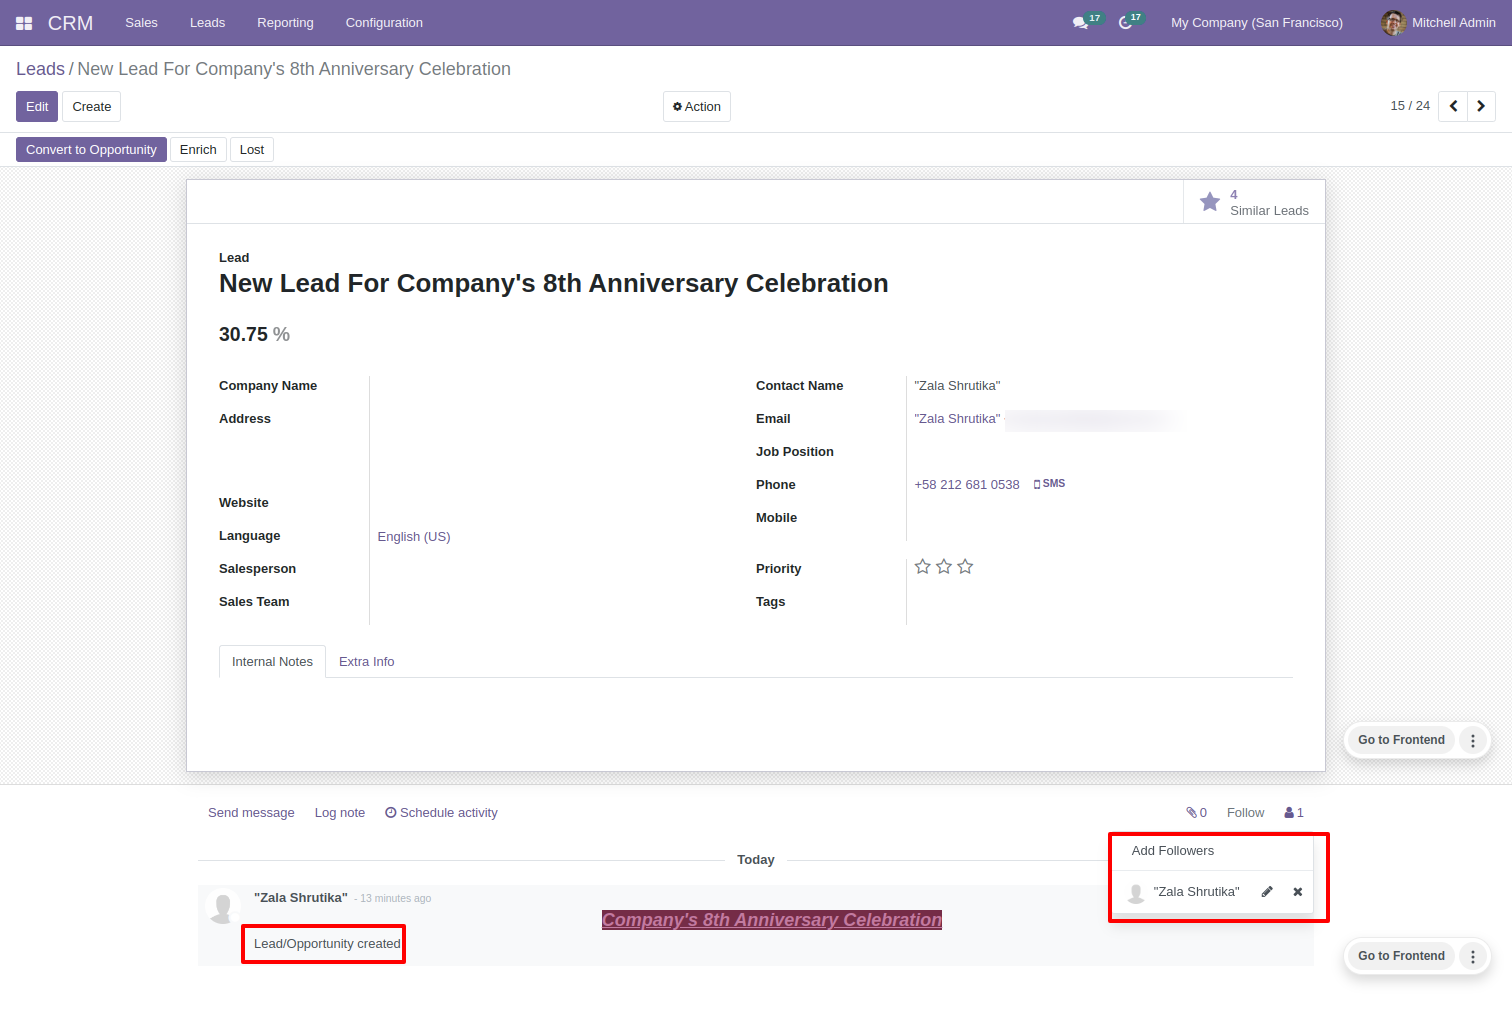Set priority to third star
Image resolution: width=1512 pixels, height=1021 pixels.
tap(965, 567)
